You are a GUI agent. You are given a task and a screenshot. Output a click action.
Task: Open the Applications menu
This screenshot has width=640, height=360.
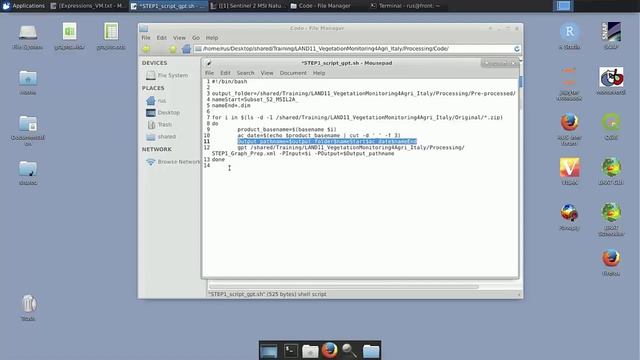click(x=23, y=6)
